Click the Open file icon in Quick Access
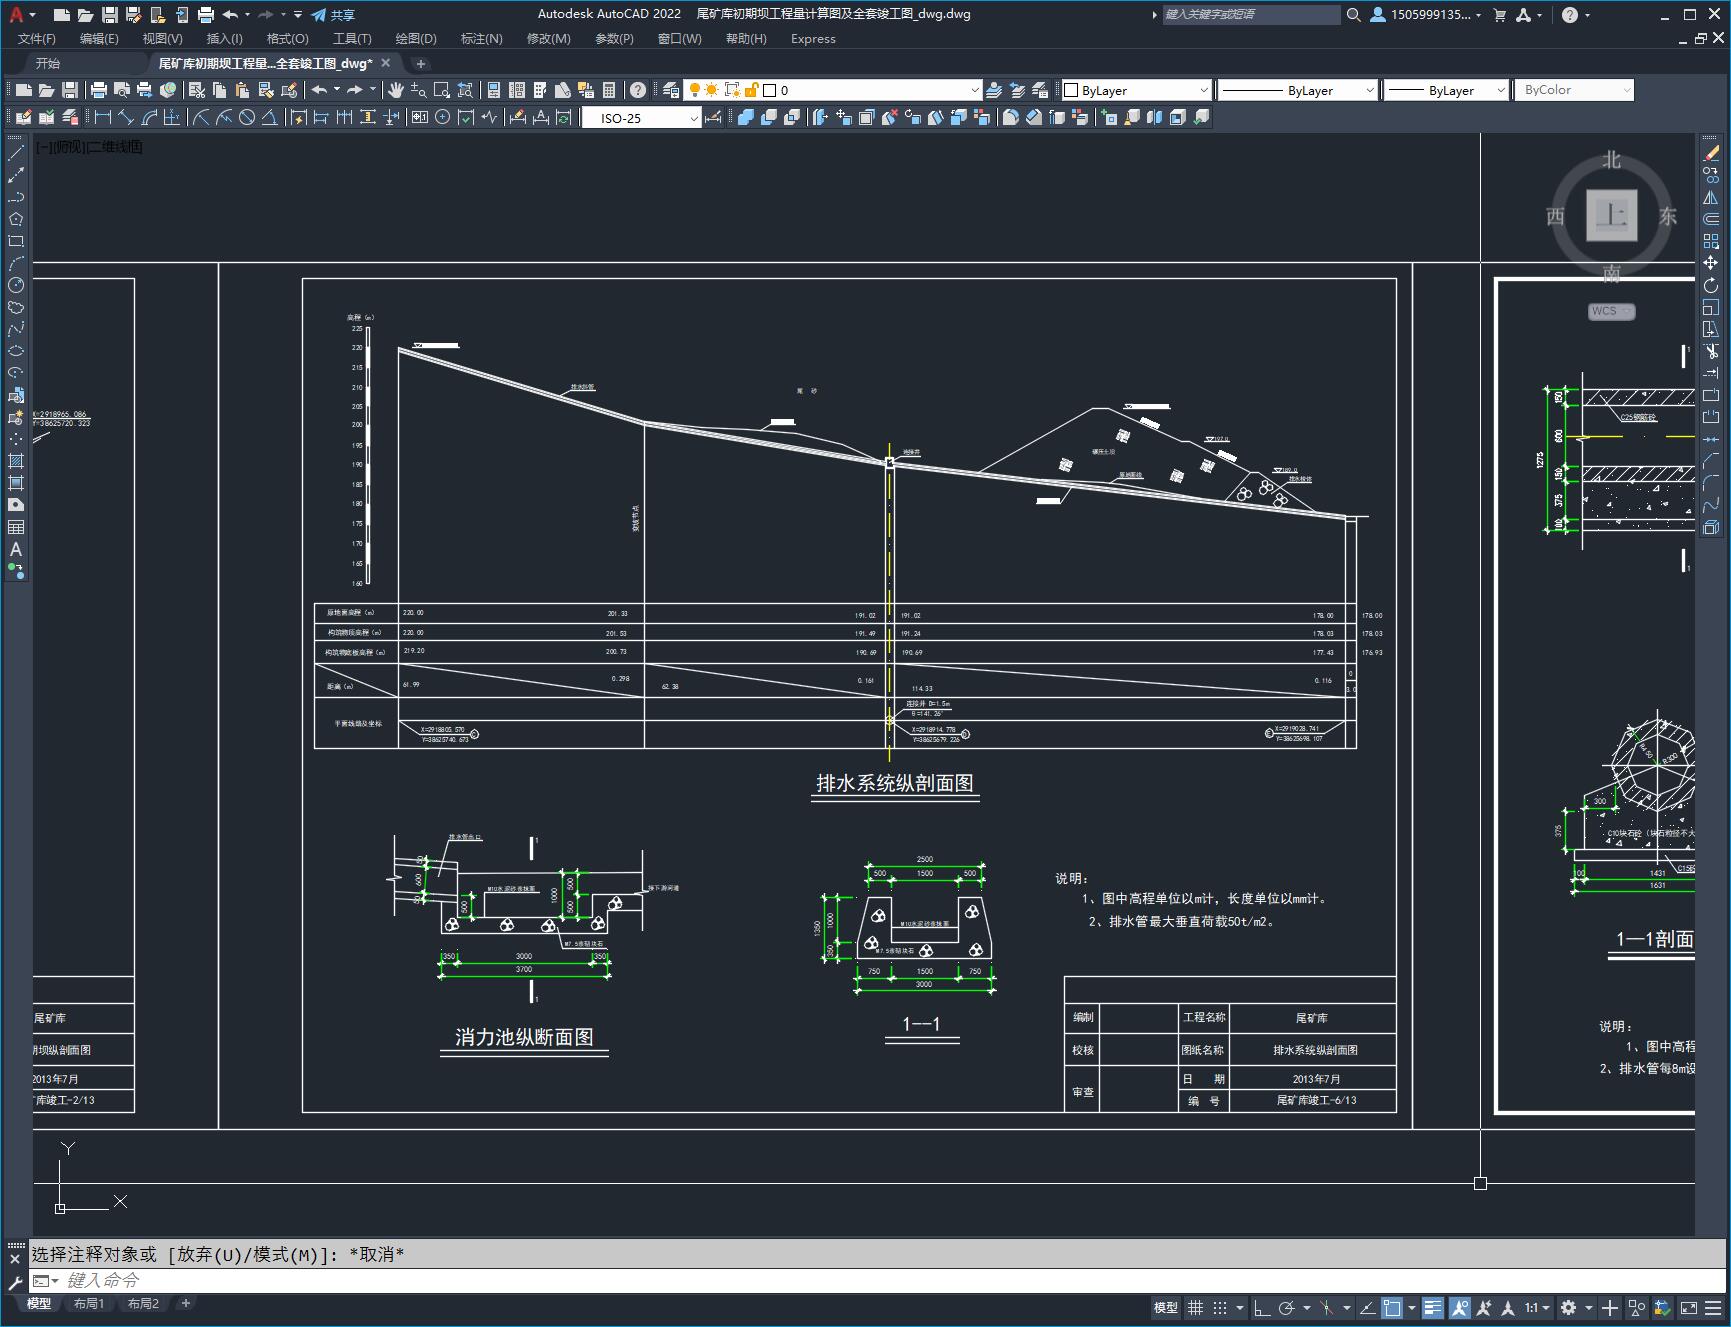The width and height of the screenshot is (1731, 1327). tap(86, 15)
